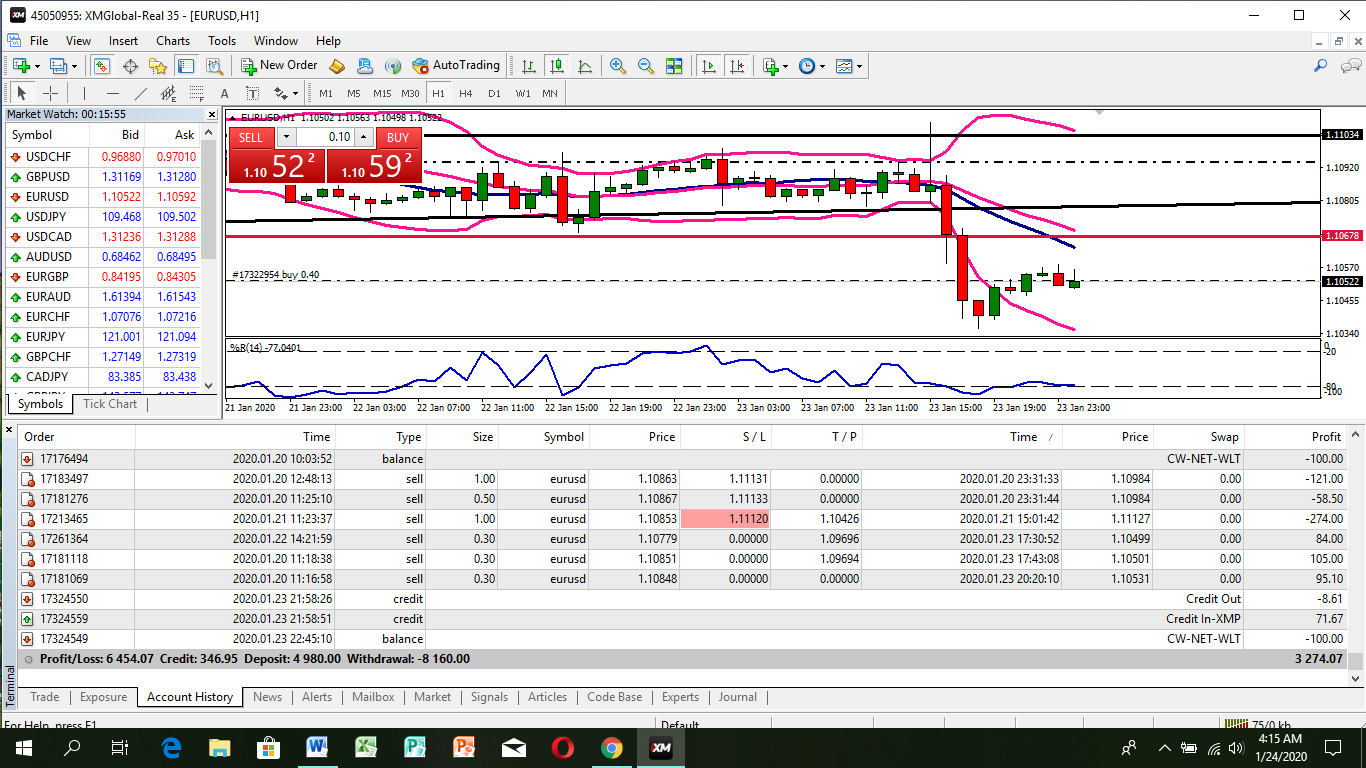Screen dimensions: 1366x768
Task: Switch timeframe to M15
Action: (x=382, y=93)
